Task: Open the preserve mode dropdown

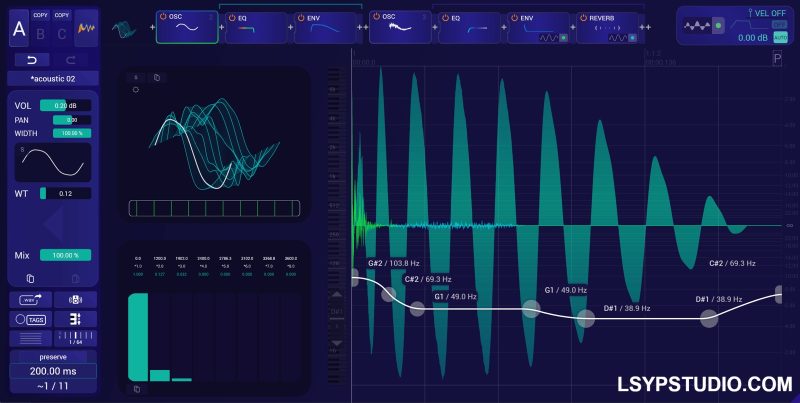Action: point(53,357)
